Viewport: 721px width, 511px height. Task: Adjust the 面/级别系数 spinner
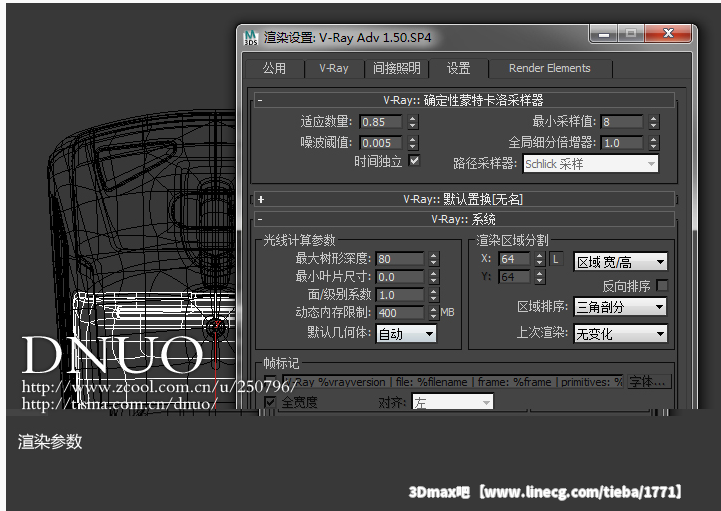pos(434,295)
